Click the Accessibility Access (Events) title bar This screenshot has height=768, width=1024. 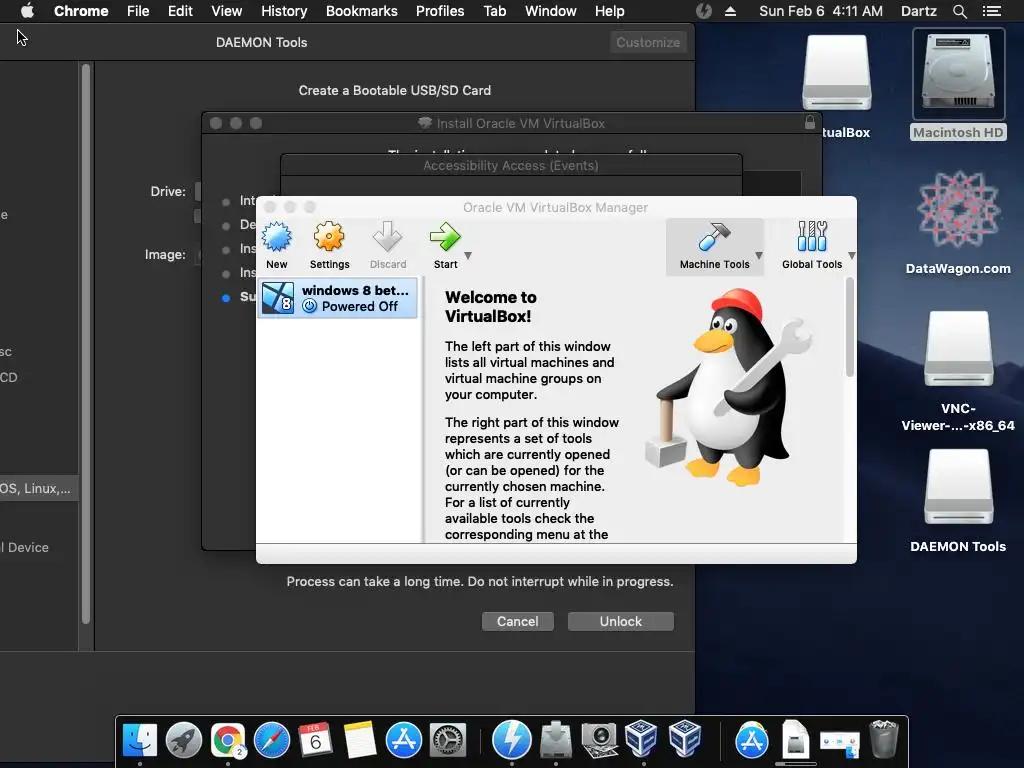511,165
